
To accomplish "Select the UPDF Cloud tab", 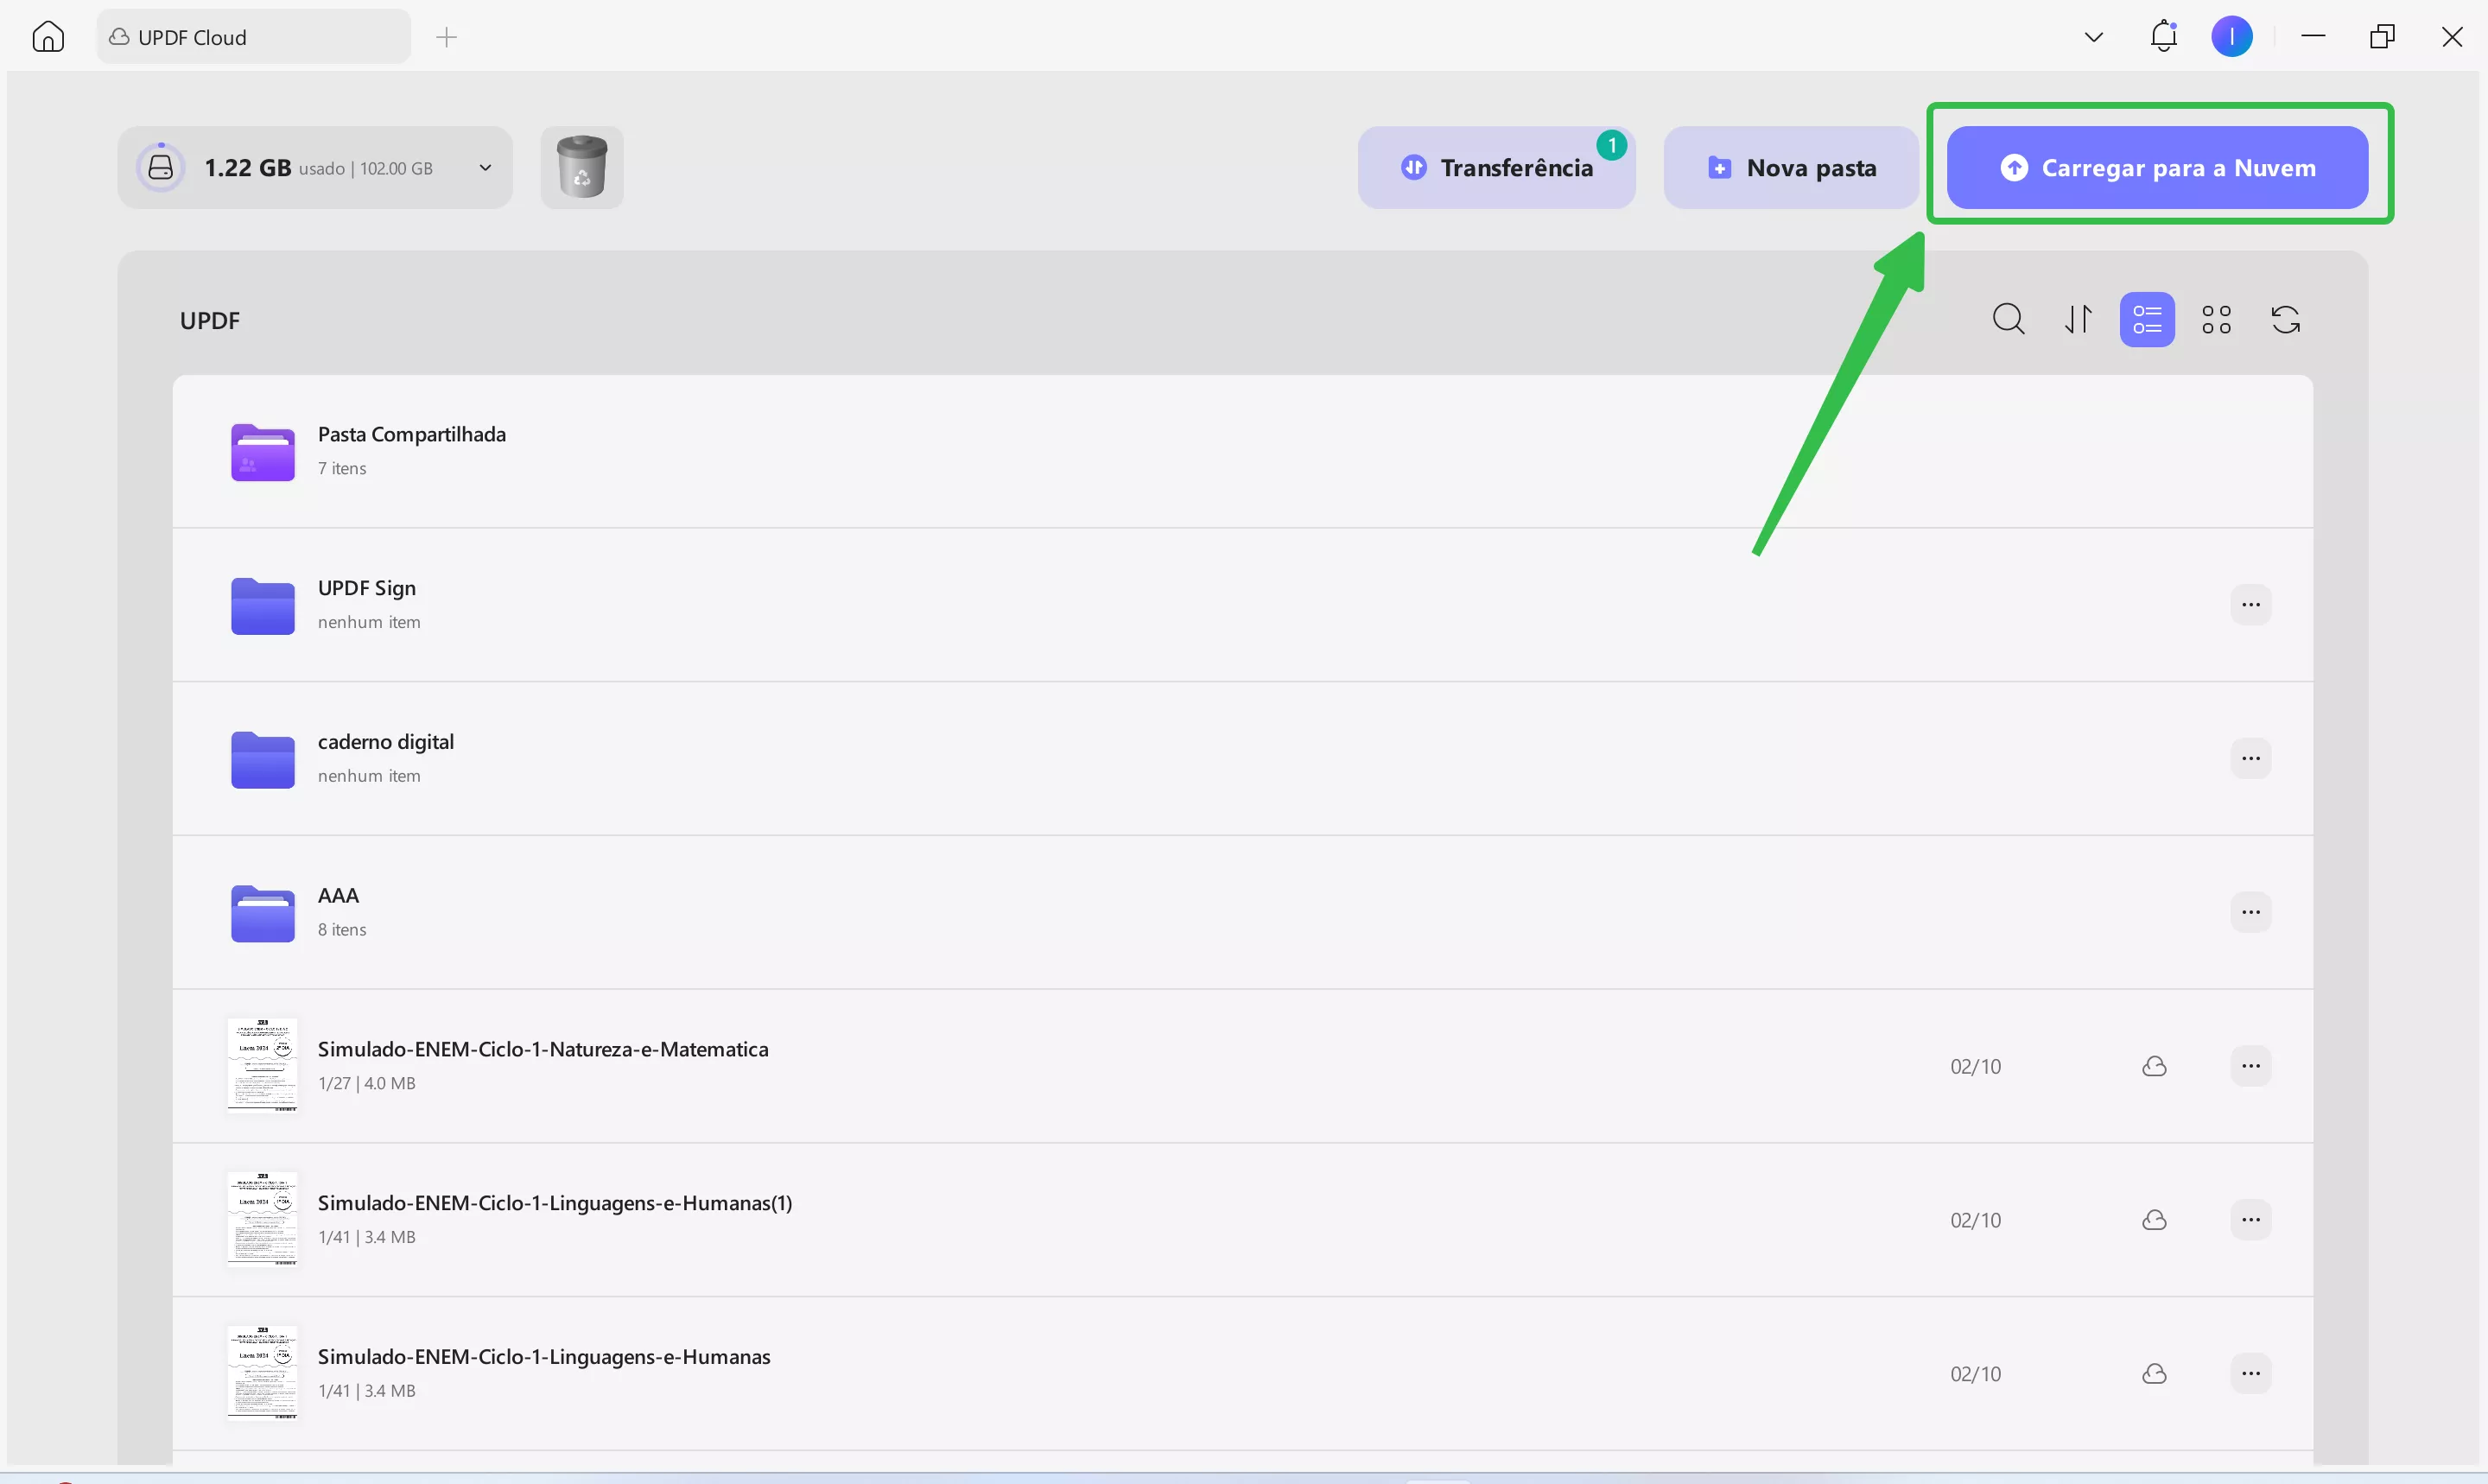I will [253, 37].
